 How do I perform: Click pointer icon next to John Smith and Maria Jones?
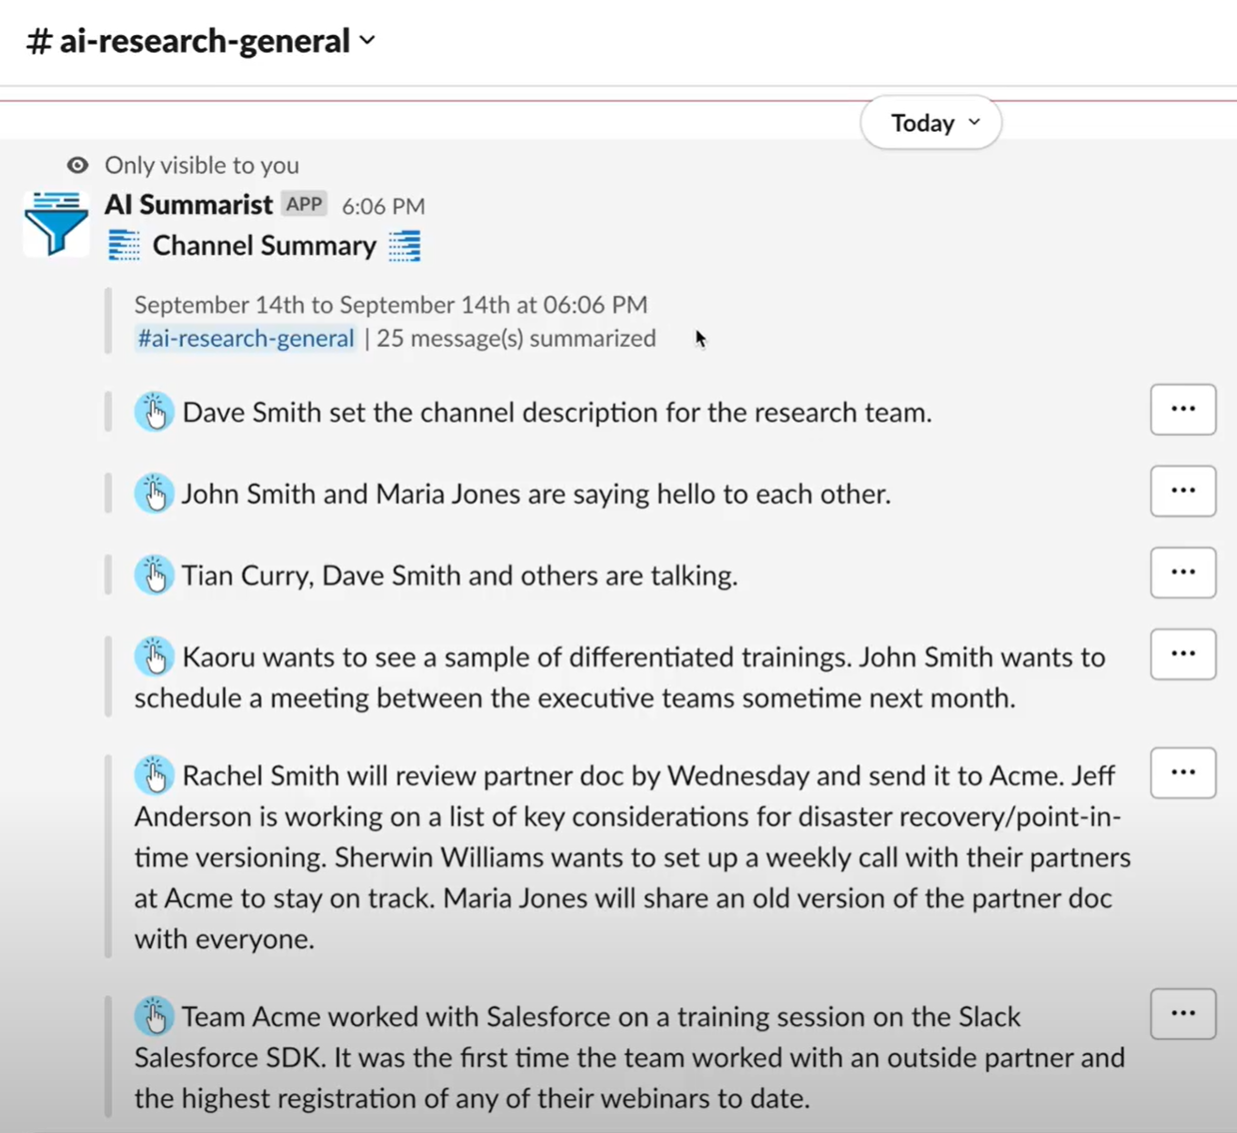(x=154, y=494)
